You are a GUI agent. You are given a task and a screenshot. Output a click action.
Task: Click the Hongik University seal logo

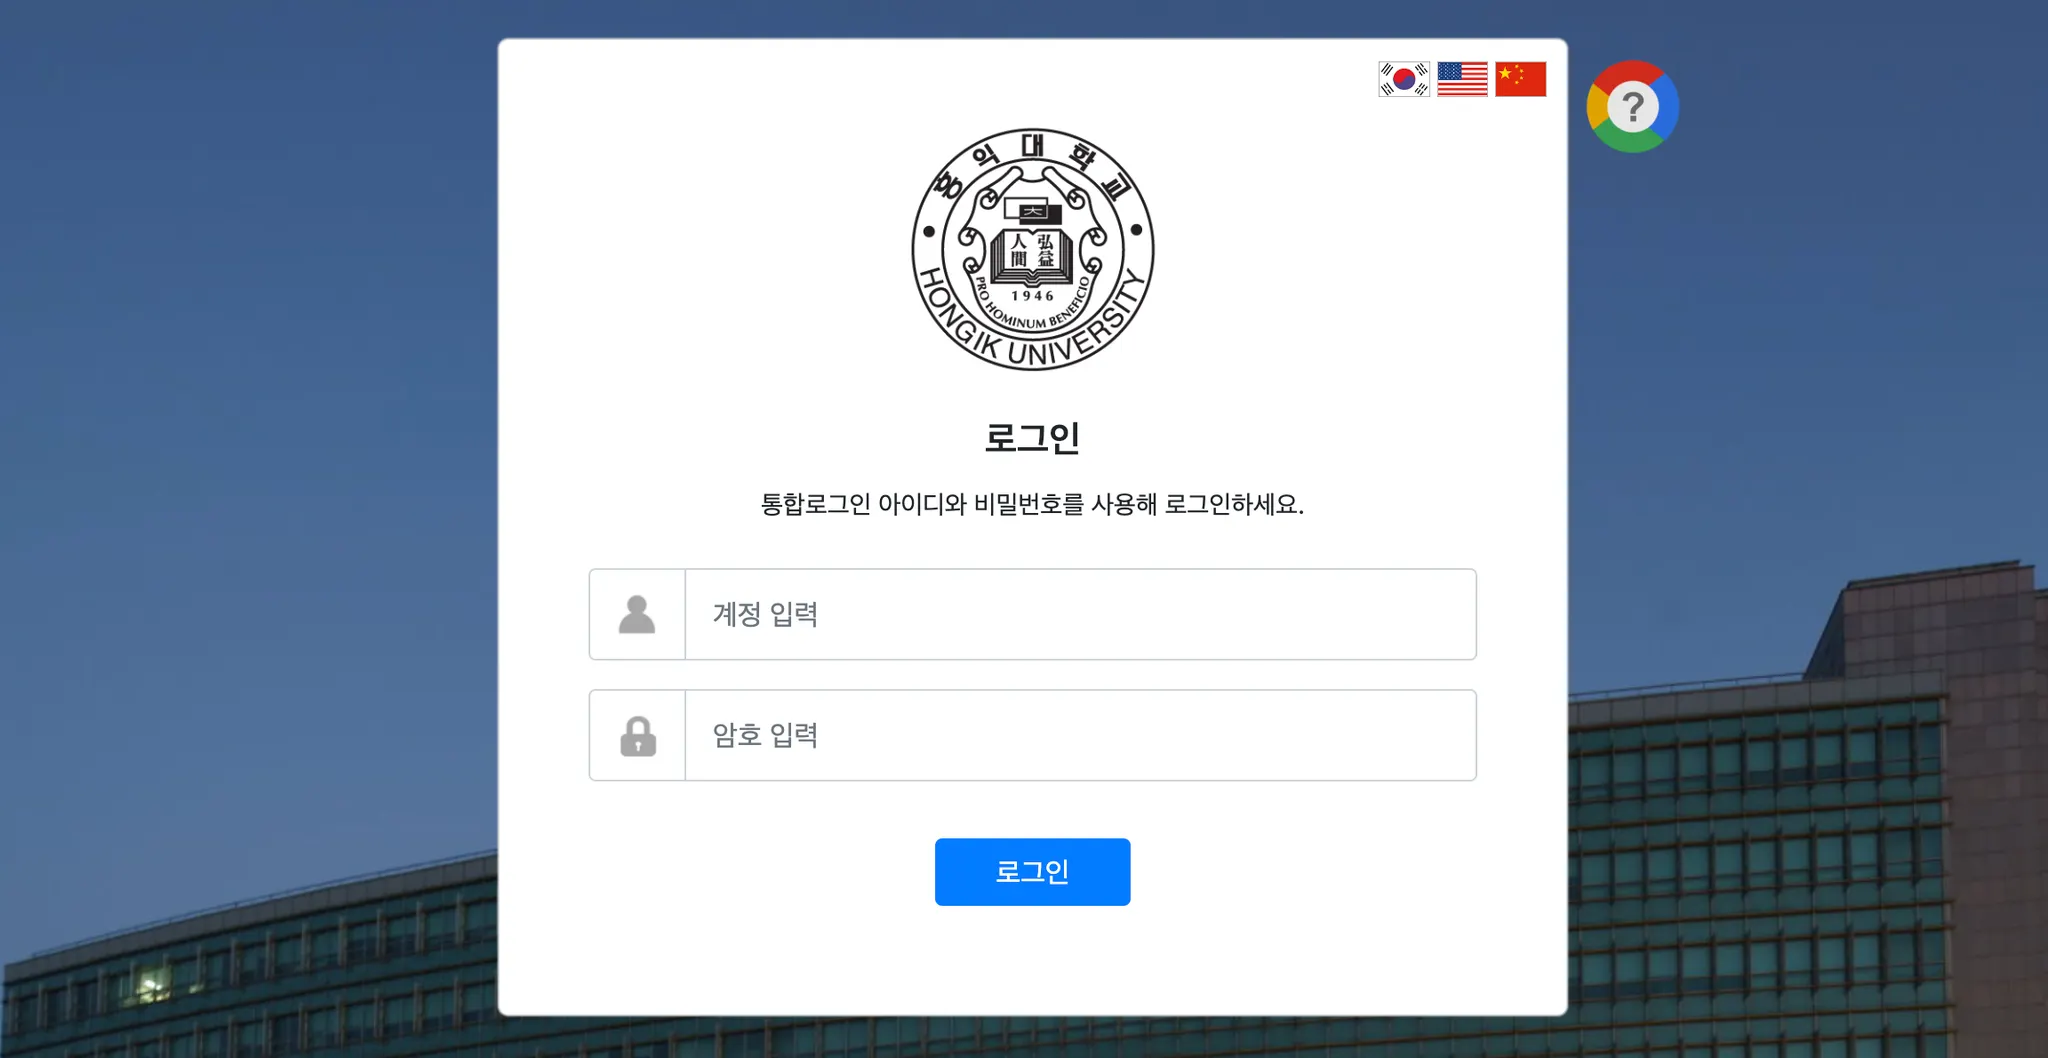coord(1033,249)
